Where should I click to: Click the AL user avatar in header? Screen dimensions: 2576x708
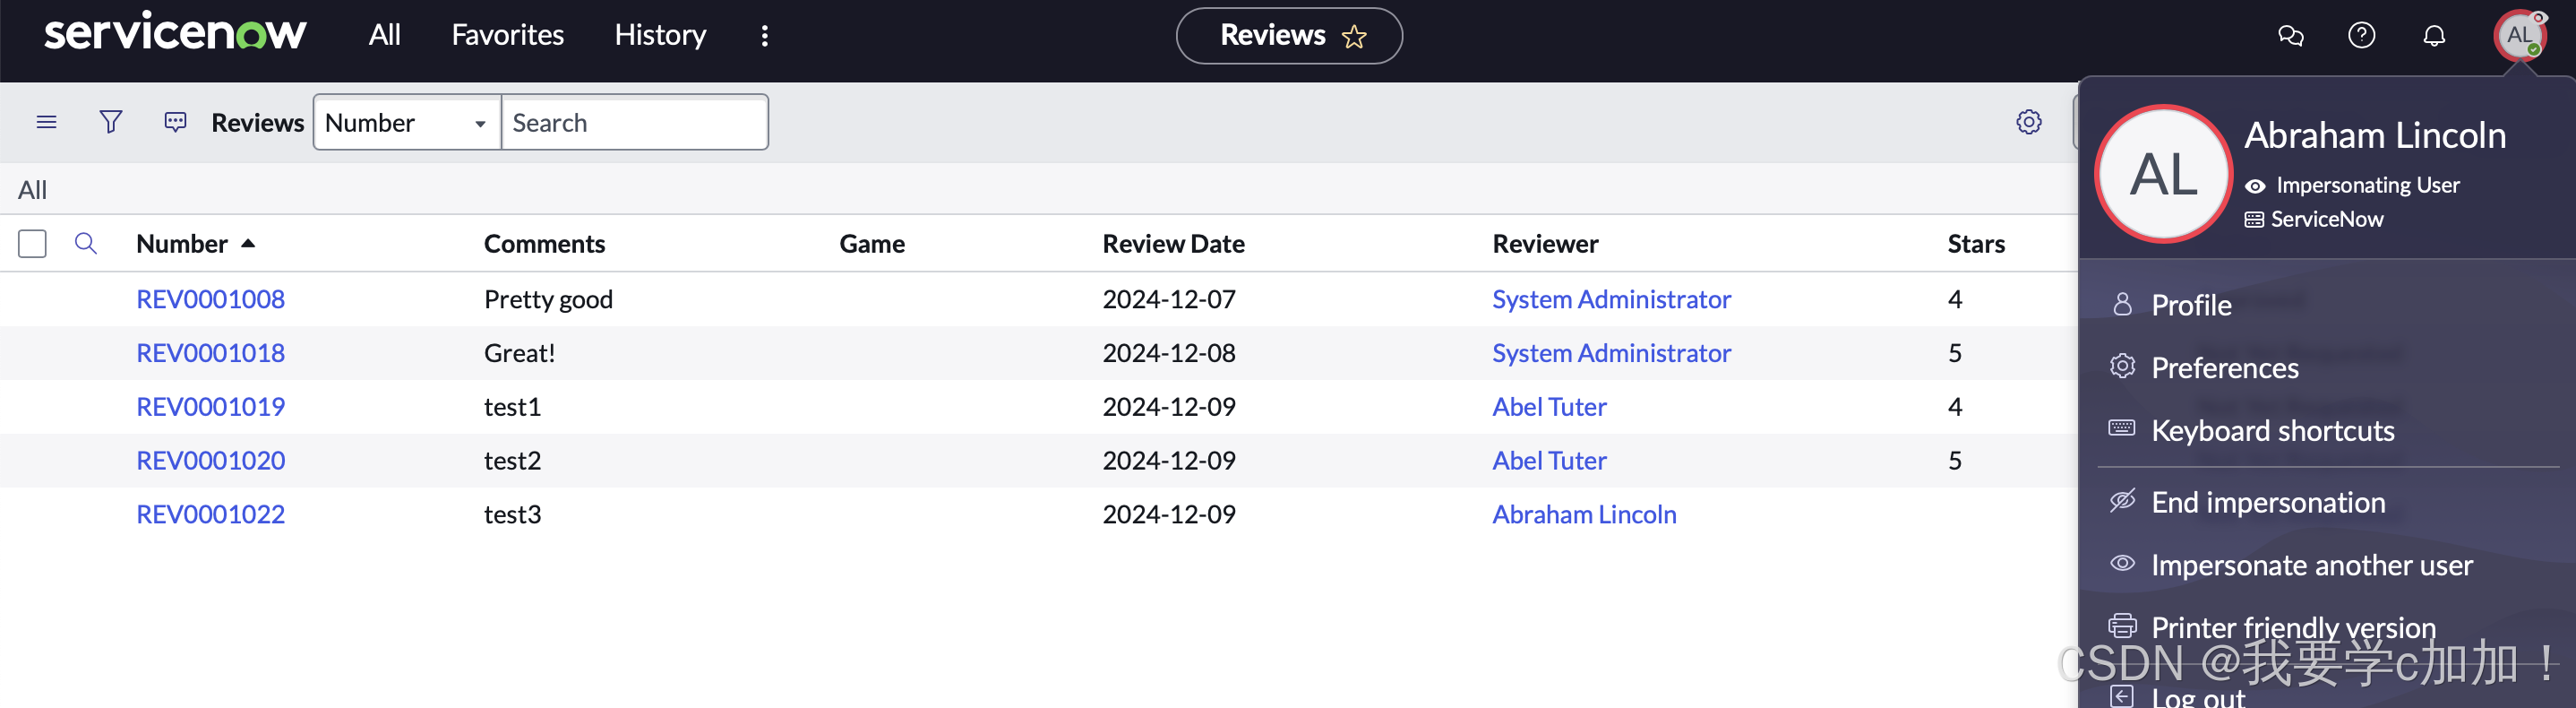[x=2519, y=36]
